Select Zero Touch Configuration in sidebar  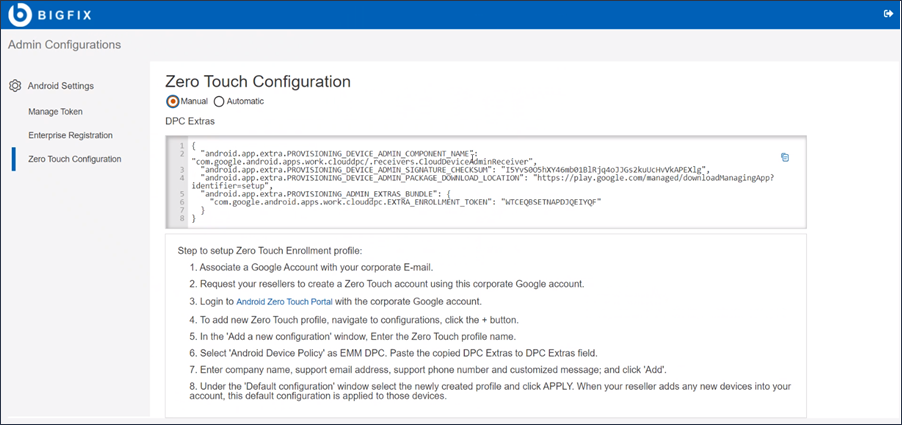[x=74, y=159]
